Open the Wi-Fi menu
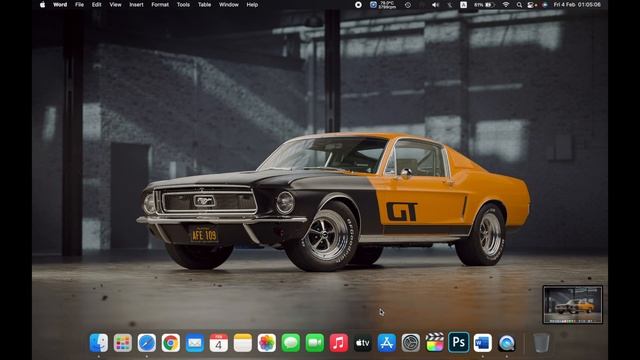640x360 pixels. click(506, 5)
